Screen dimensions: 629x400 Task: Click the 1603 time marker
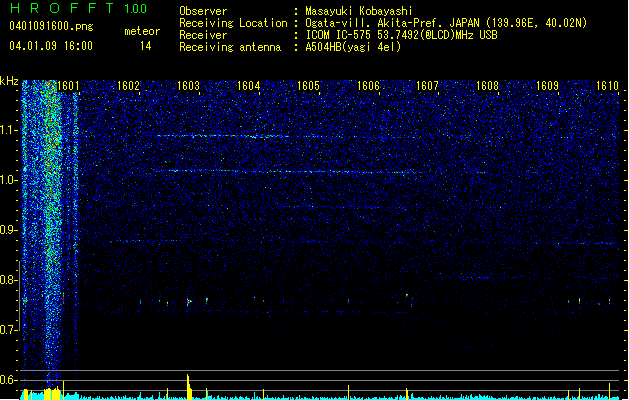coord(188,85)
